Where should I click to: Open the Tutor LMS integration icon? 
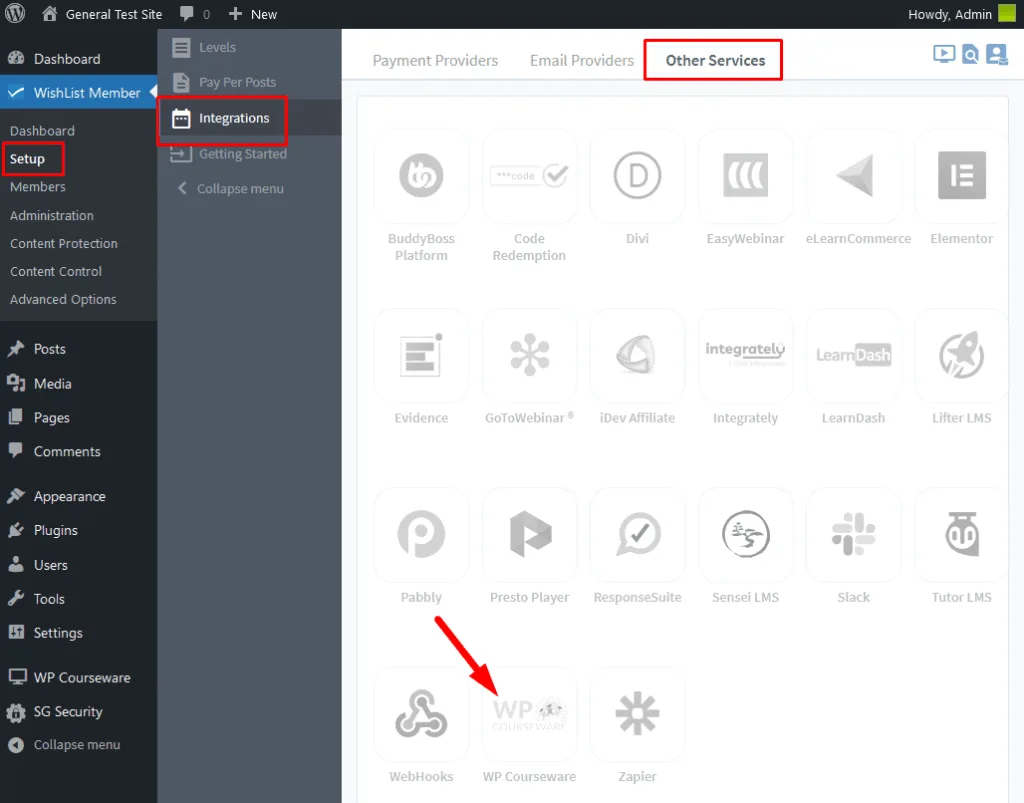[961, 534]
